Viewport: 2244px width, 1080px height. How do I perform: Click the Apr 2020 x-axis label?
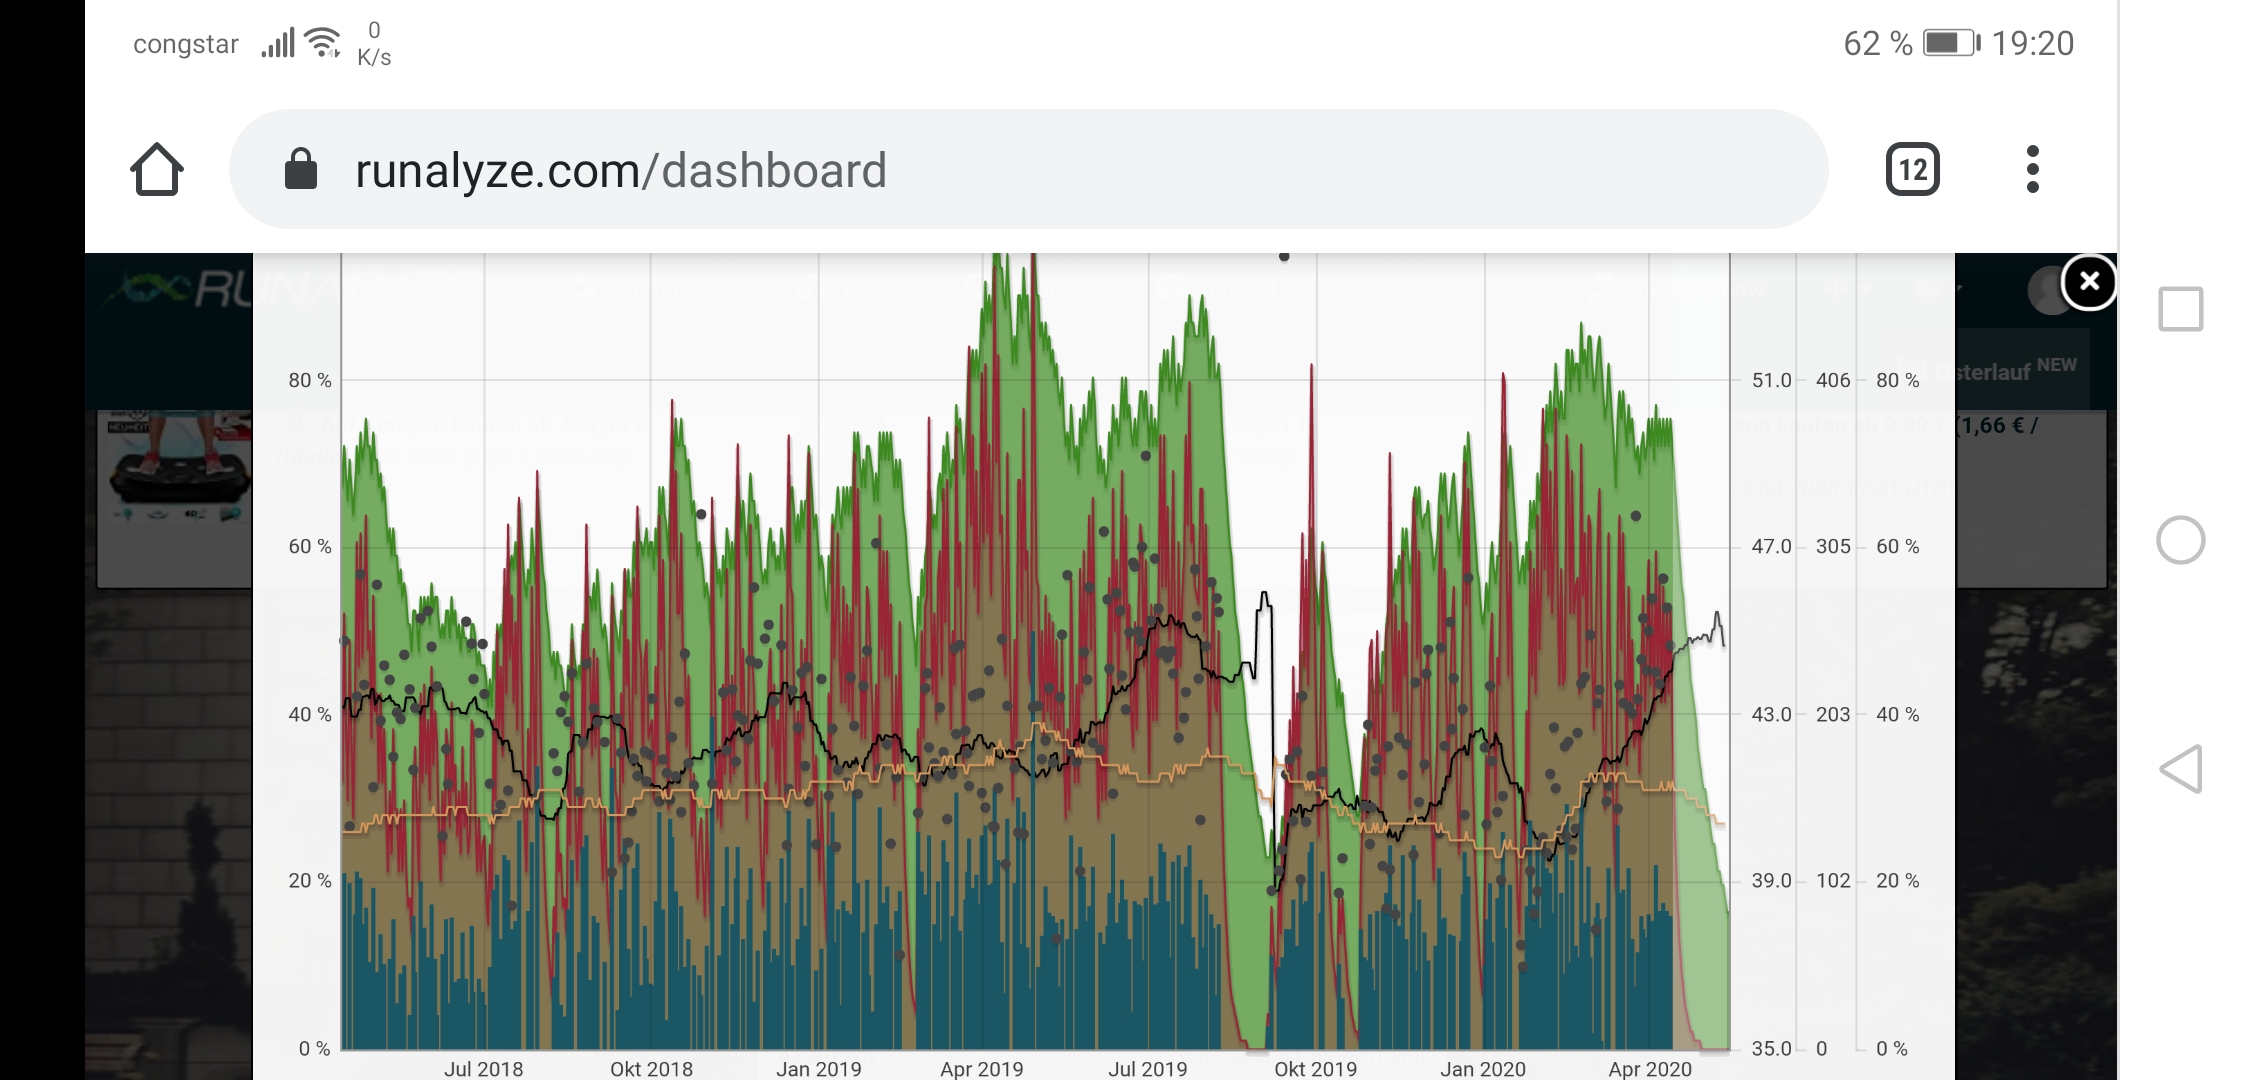[x=1649, y=1068]
